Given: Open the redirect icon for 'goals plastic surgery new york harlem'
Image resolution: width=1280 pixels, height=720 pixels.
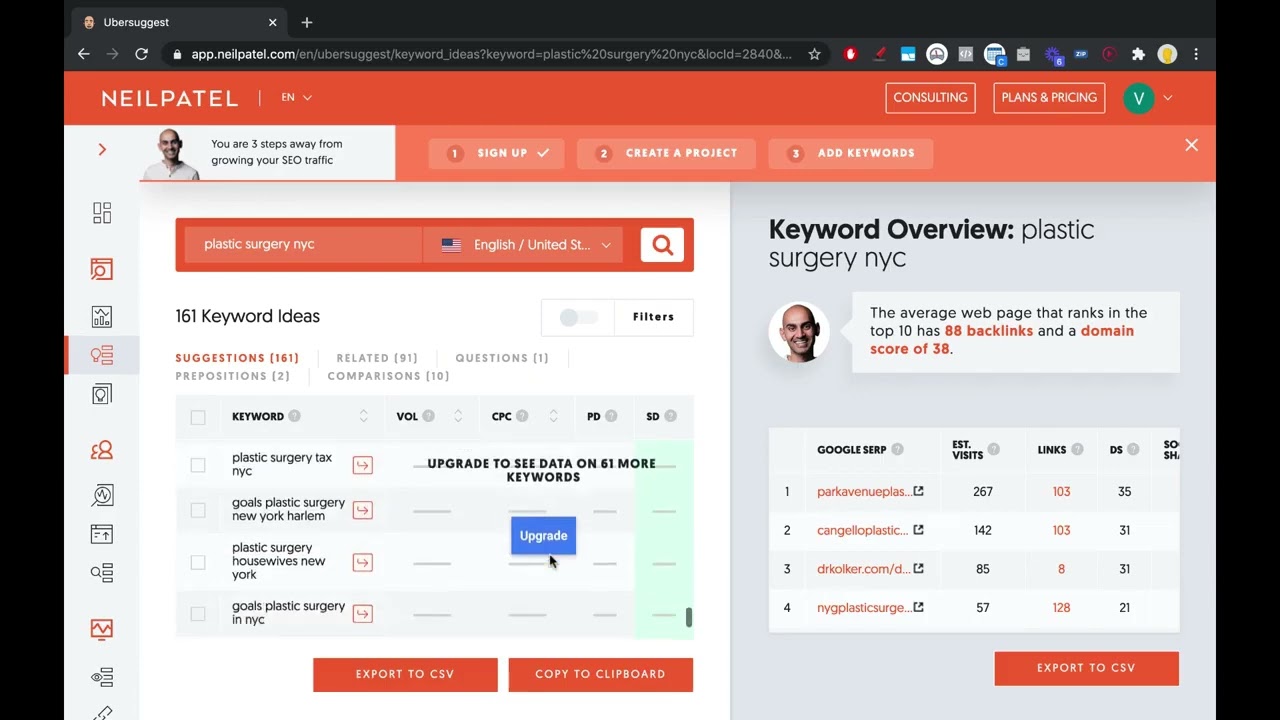Looking at the screenshot, I should [362, 510].
